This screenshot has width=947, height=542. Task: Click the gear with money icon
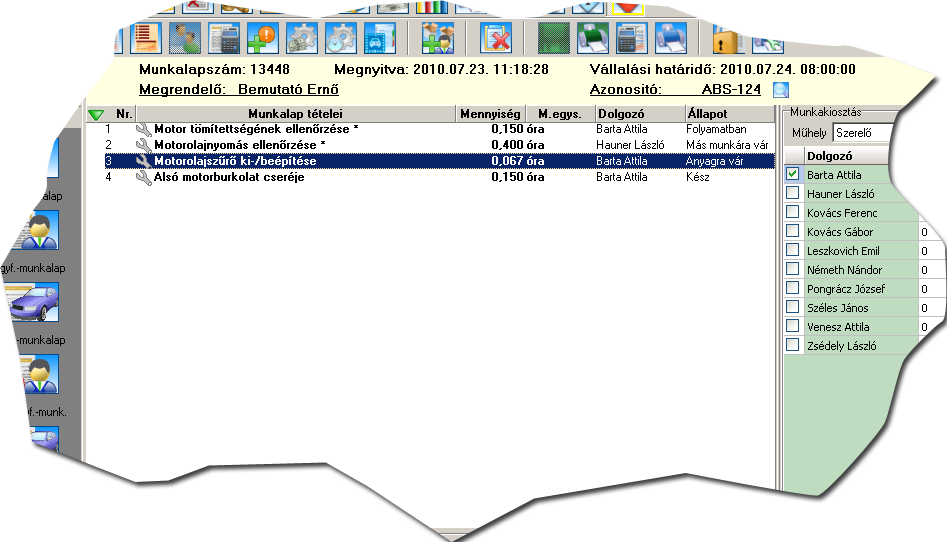[302, 39]
